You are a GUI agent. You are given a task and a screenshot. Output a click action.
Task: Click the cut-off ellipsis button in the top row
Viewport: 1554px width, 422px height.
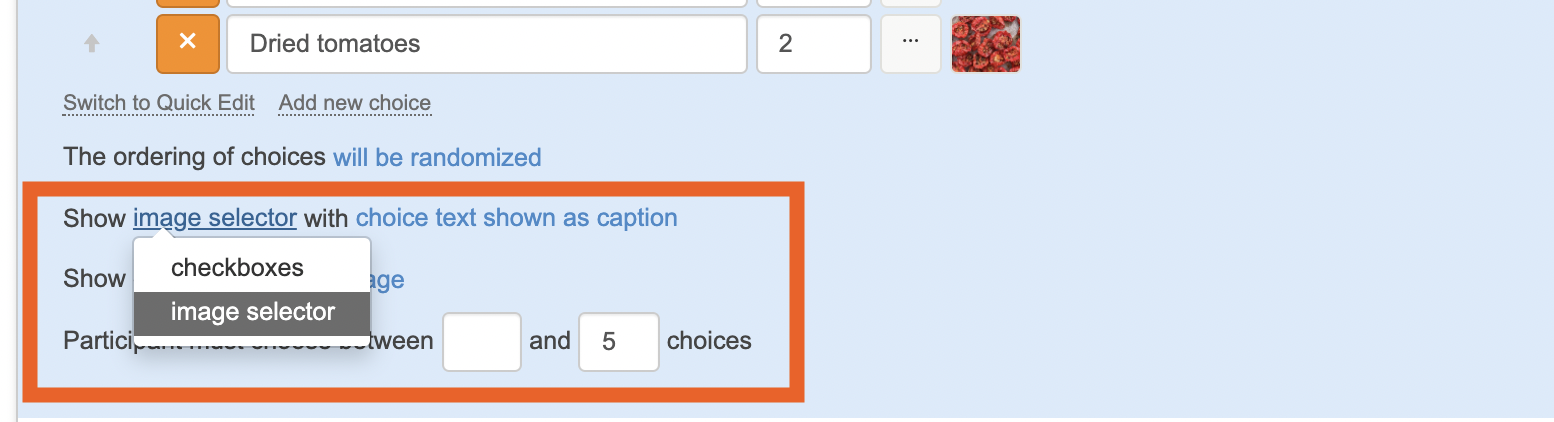(x=910, y=3)
